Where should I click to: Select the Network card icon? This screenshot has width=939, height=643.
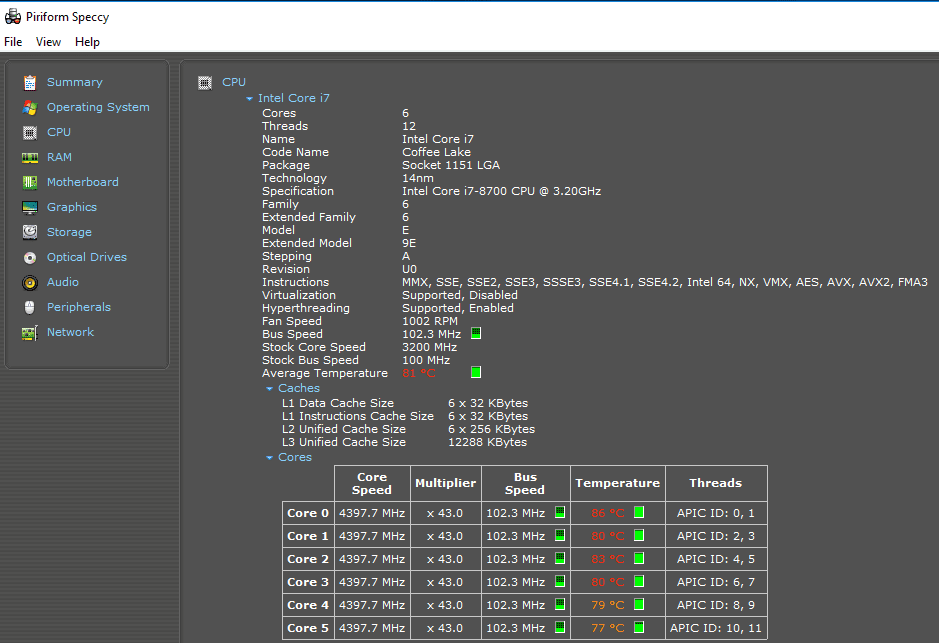(30, 333)
